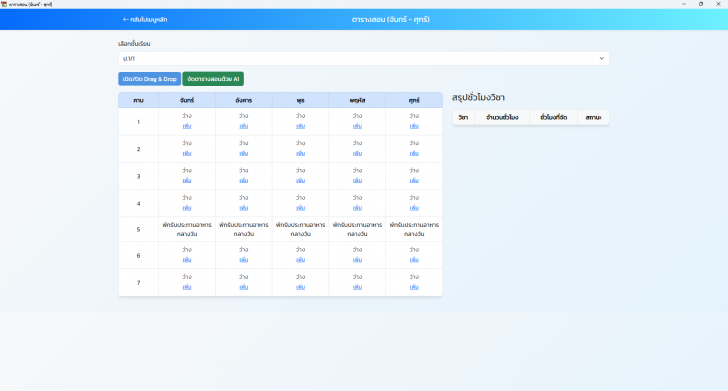The image size is (728, 391).
Task: Click the วิชา header in summary table
Action: (x=463, y=117)
